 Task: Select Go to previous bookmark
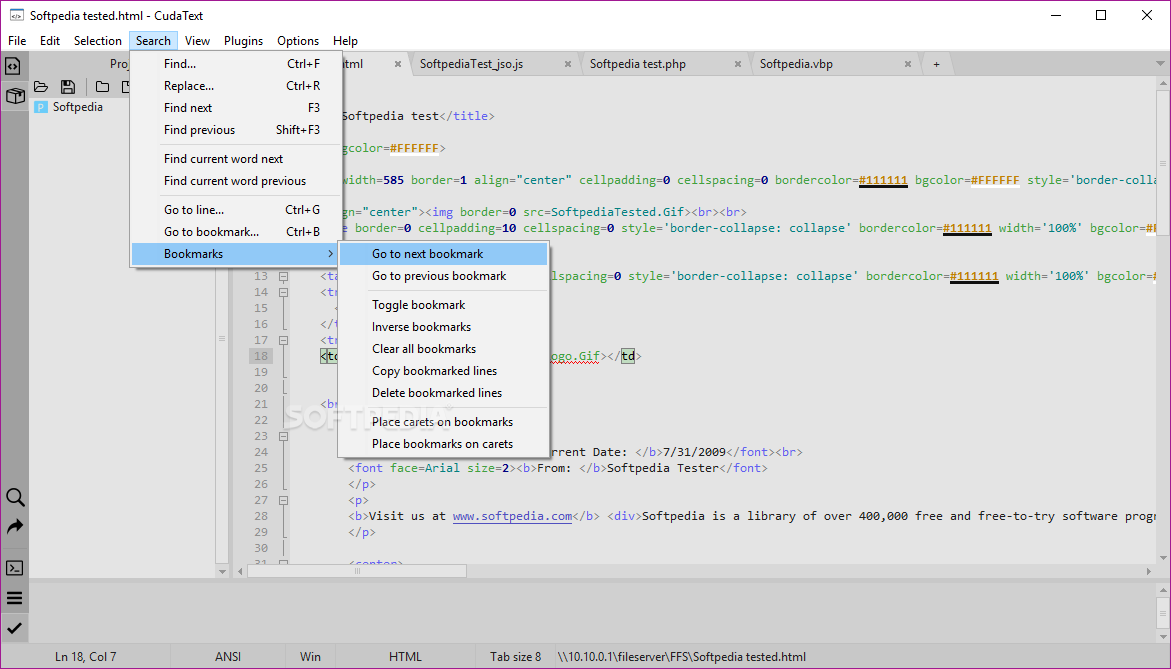tap(444, 276)
